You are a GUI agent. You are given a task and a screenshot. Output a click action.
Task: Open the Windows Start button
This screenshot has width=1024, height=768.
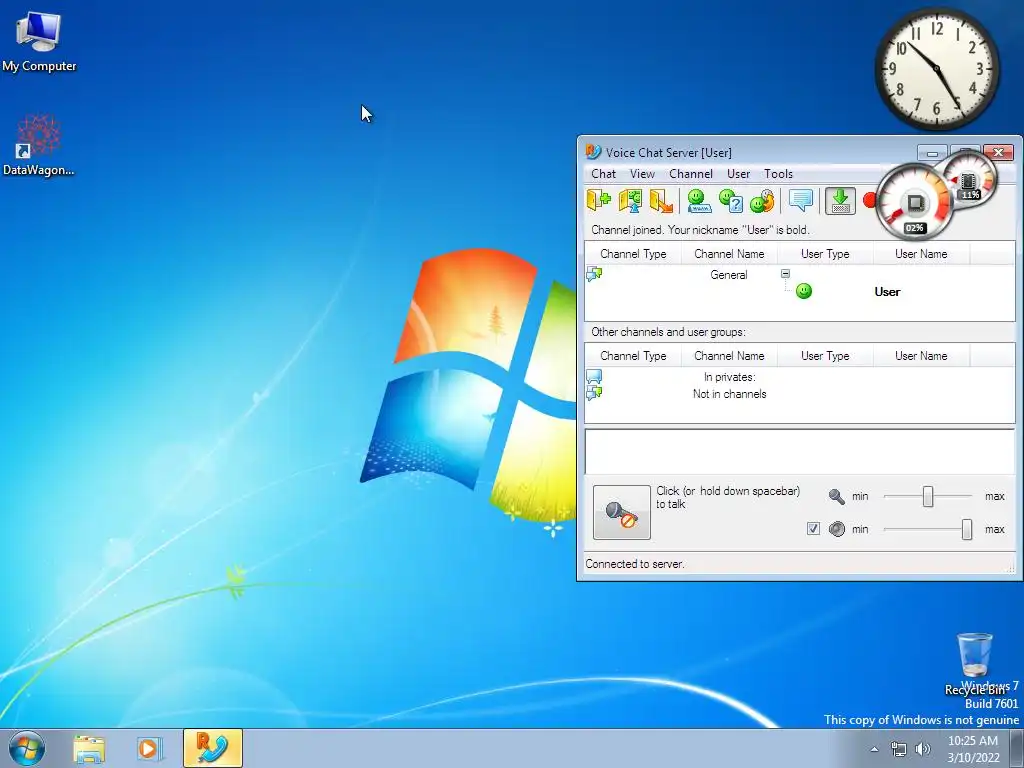pos(26,748)
